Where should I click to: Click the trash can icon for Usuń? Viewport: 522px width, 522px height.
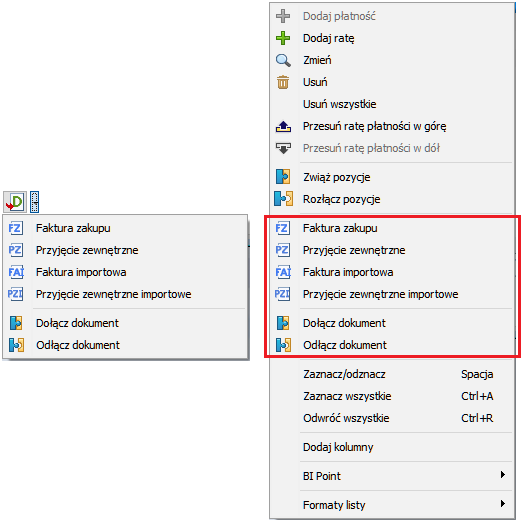[283, 82]
